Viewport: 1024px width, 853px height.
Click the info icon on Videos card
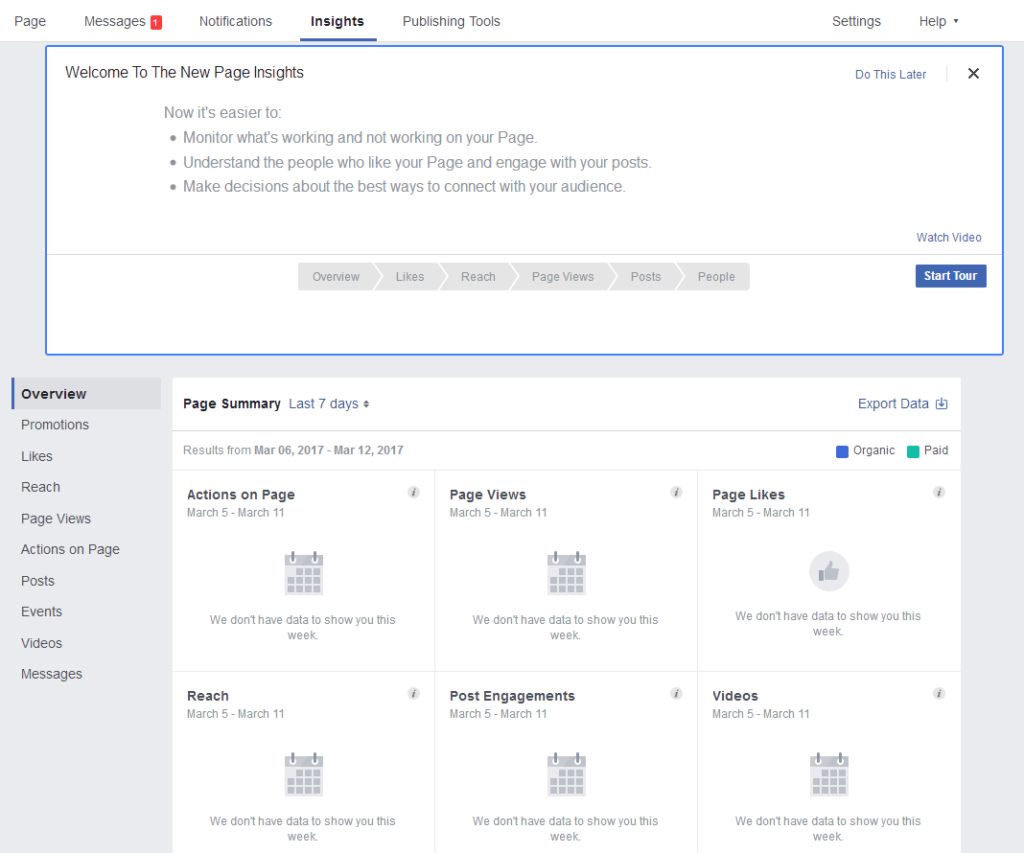tap(939, 693)
